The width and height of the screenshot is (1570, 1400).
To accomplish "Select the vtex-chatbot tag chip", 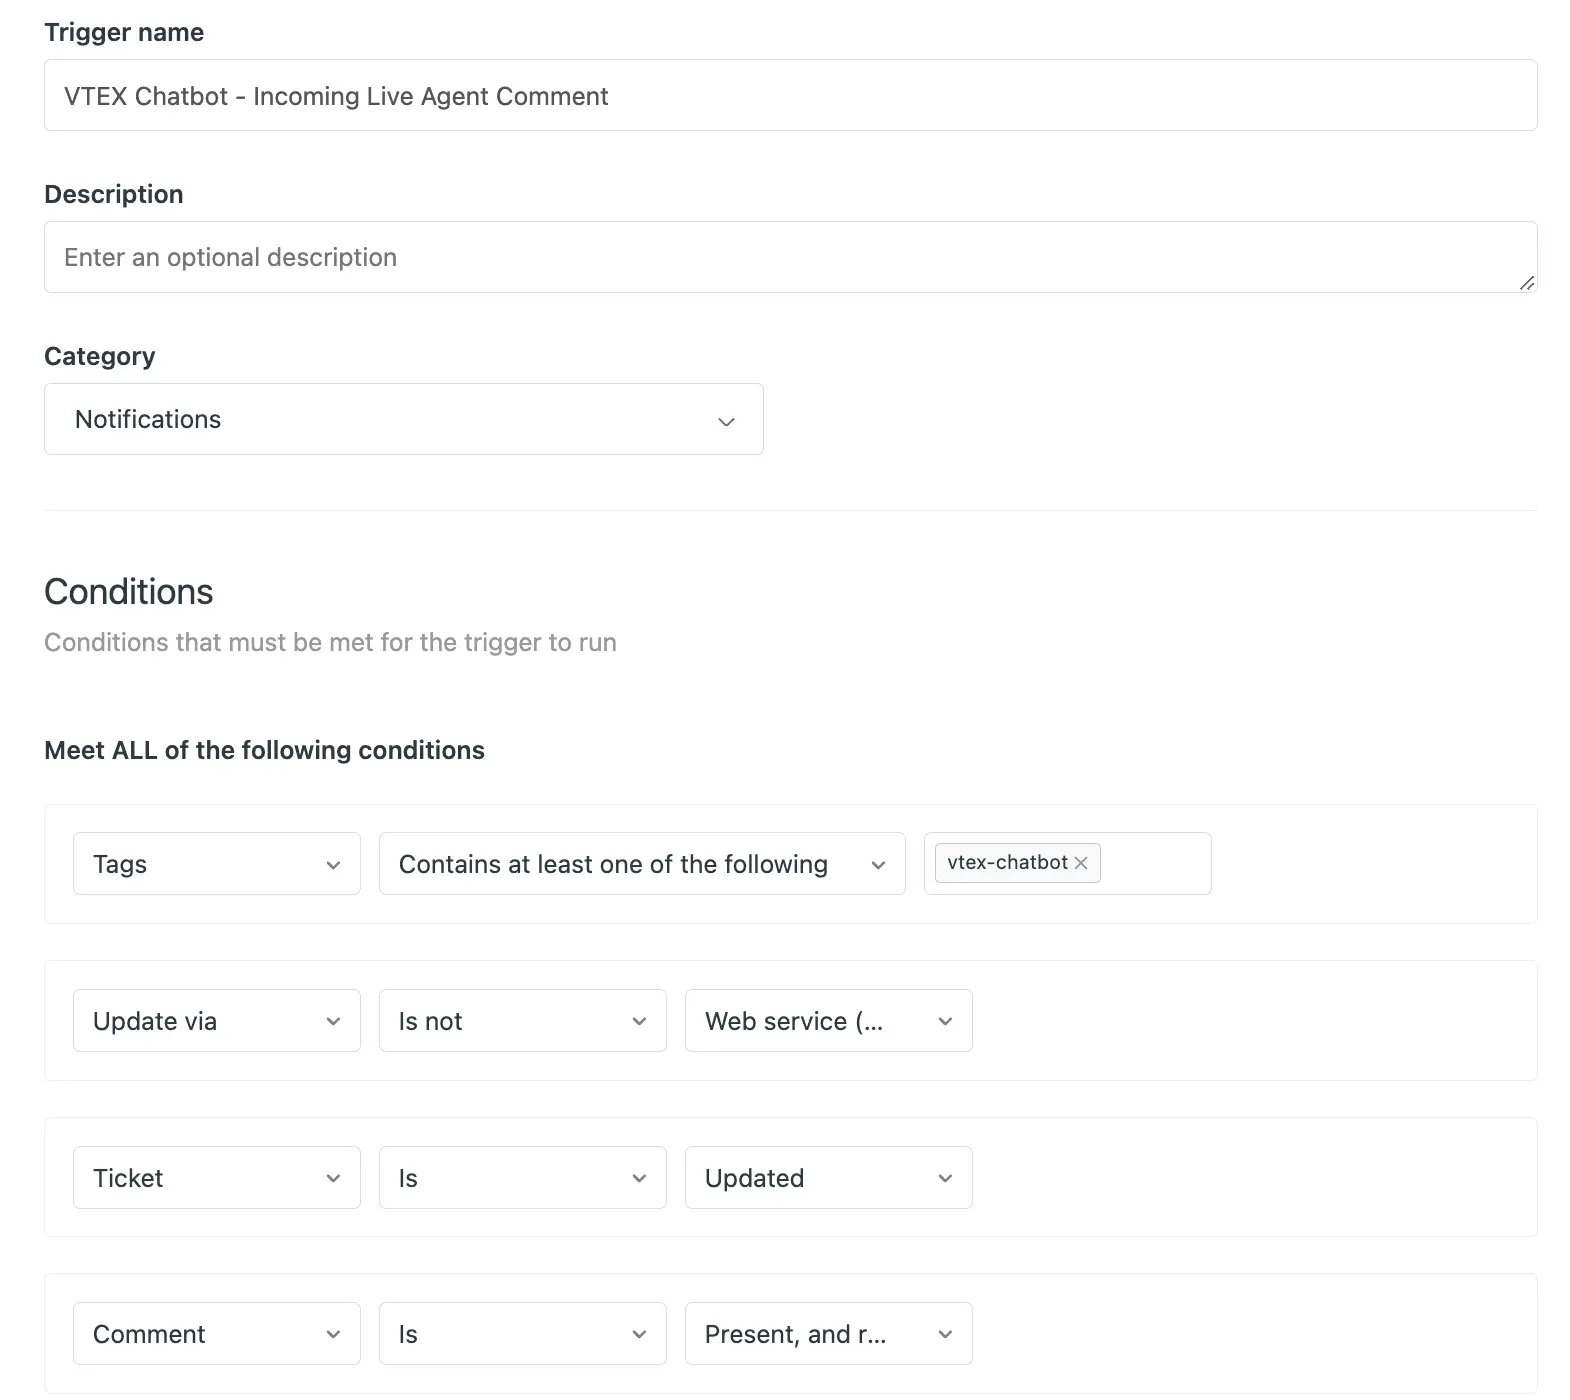I will tap(1006, 863).
